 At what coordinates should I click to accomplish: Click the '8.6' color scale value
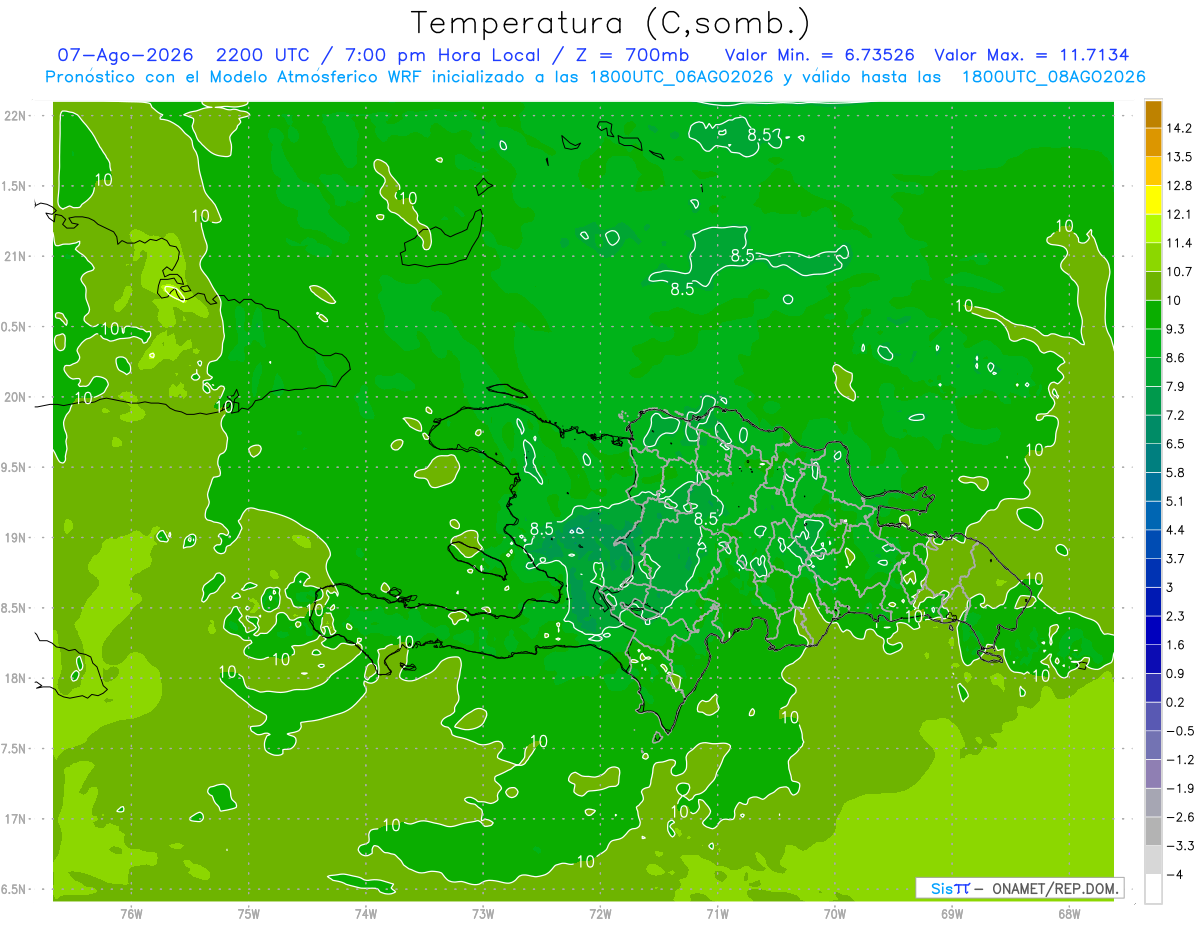pos(1175,358)
